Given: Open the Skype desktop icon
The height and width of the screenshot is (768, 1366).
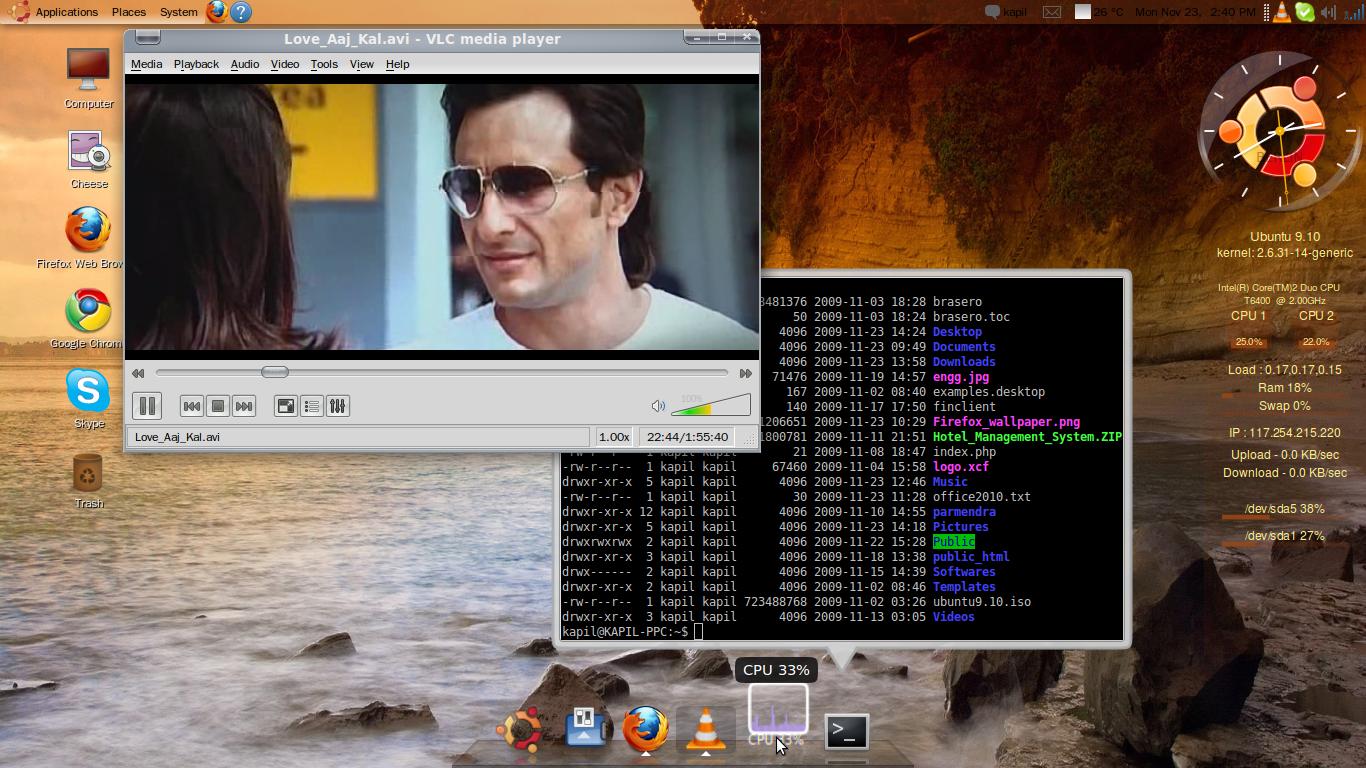Looking at the screenshot, I should tap(88, 399).
